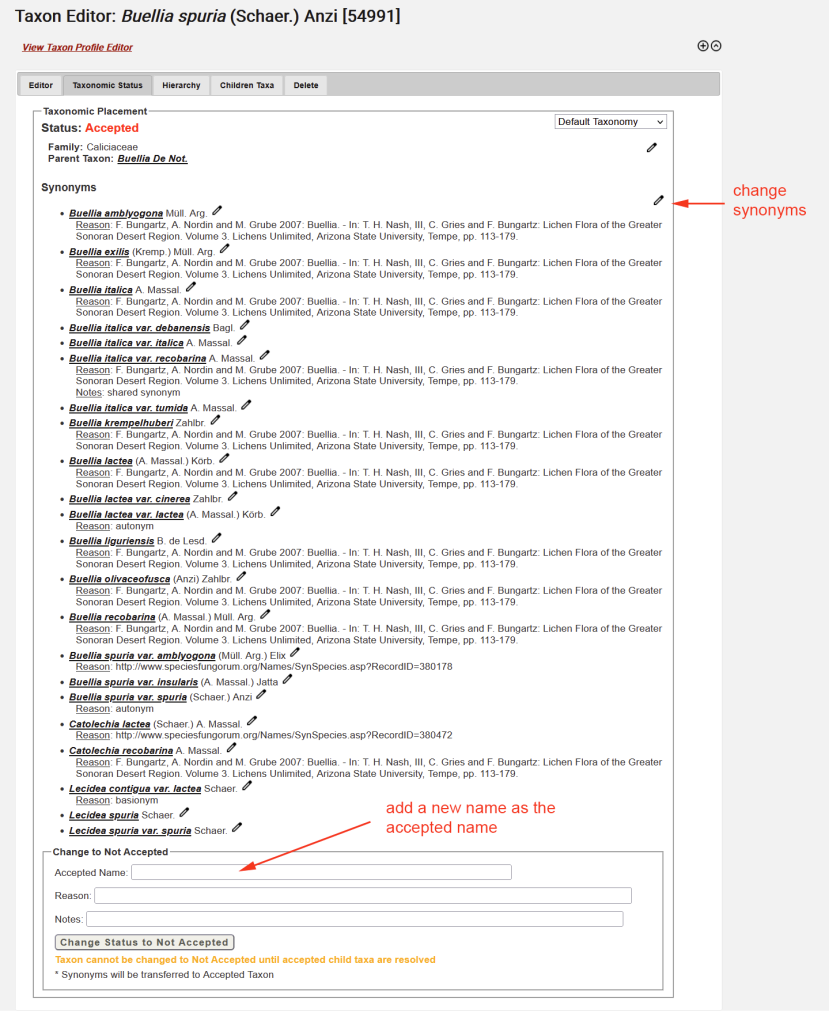Click pencil icon for Buellia liguriensis

(217, 539)
